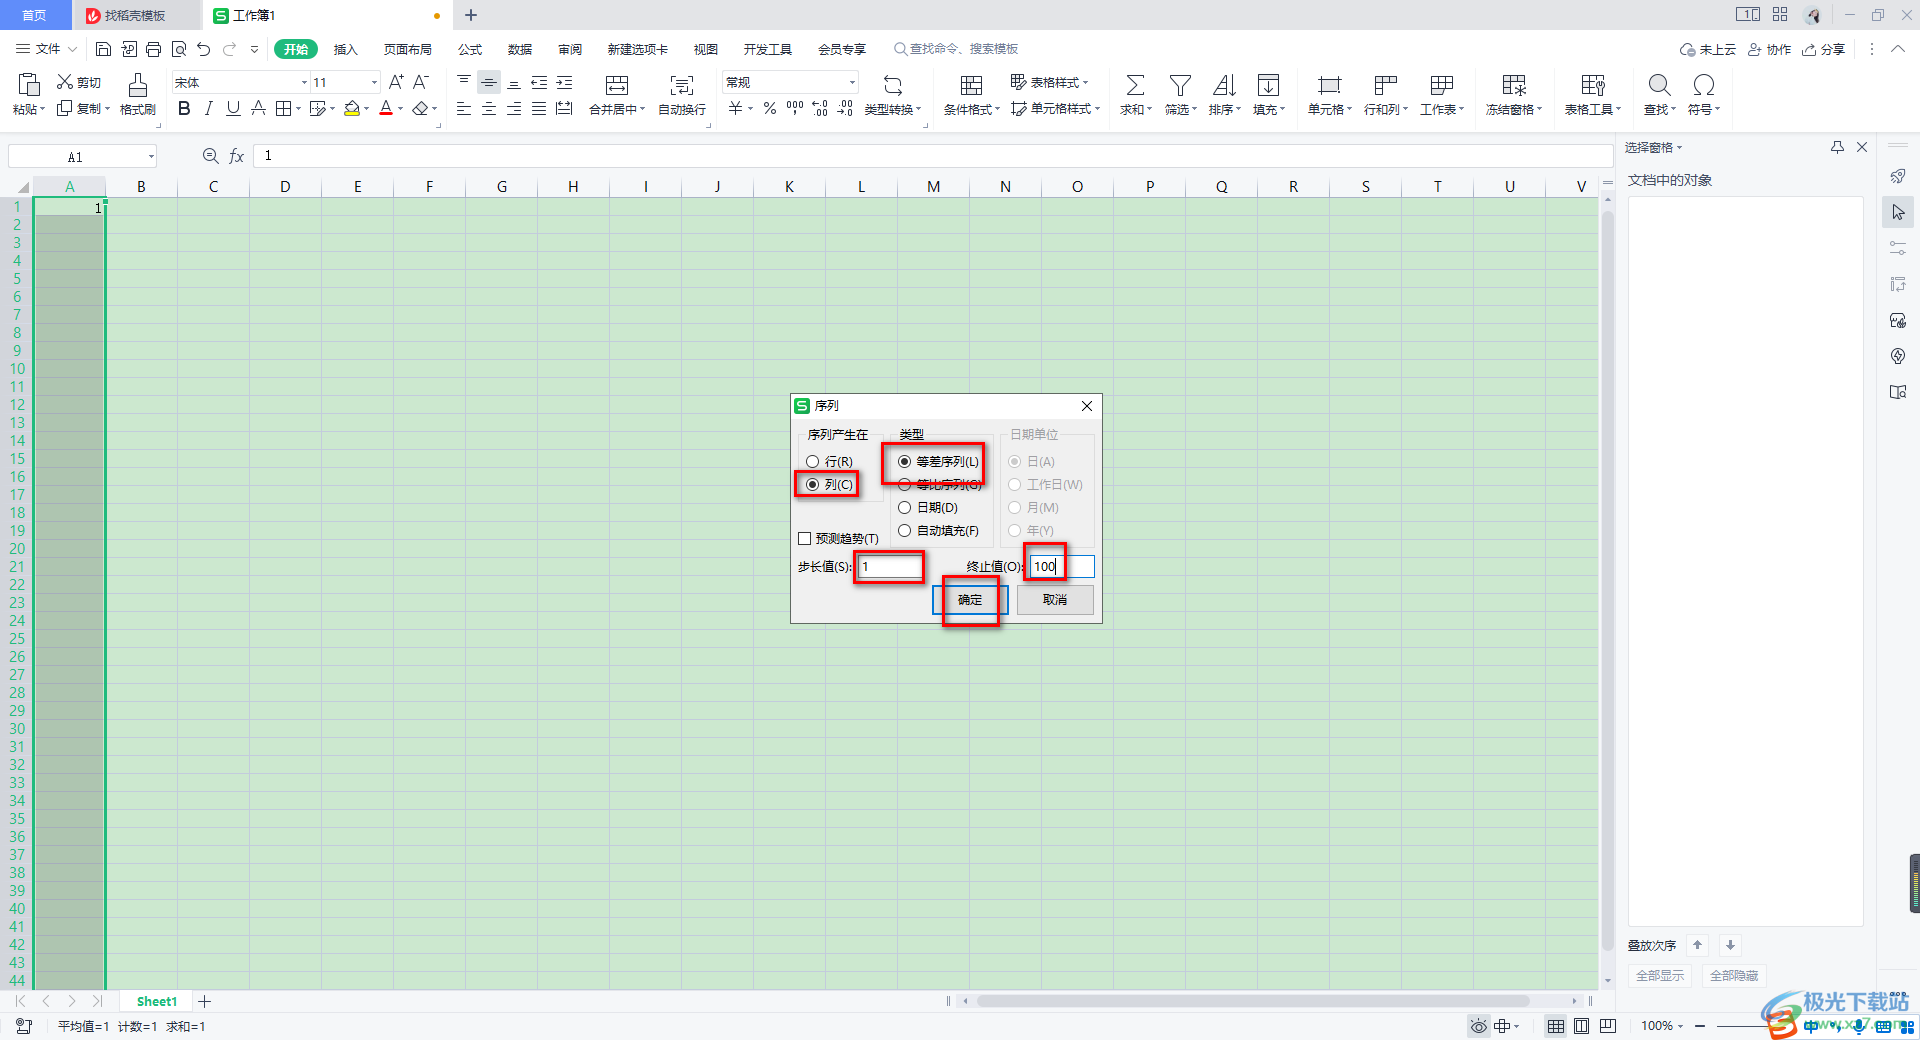The height and width of the screenshot is (1040, 1920).
Task: Switch to page layout view icon
Action: [1581, 1026]
